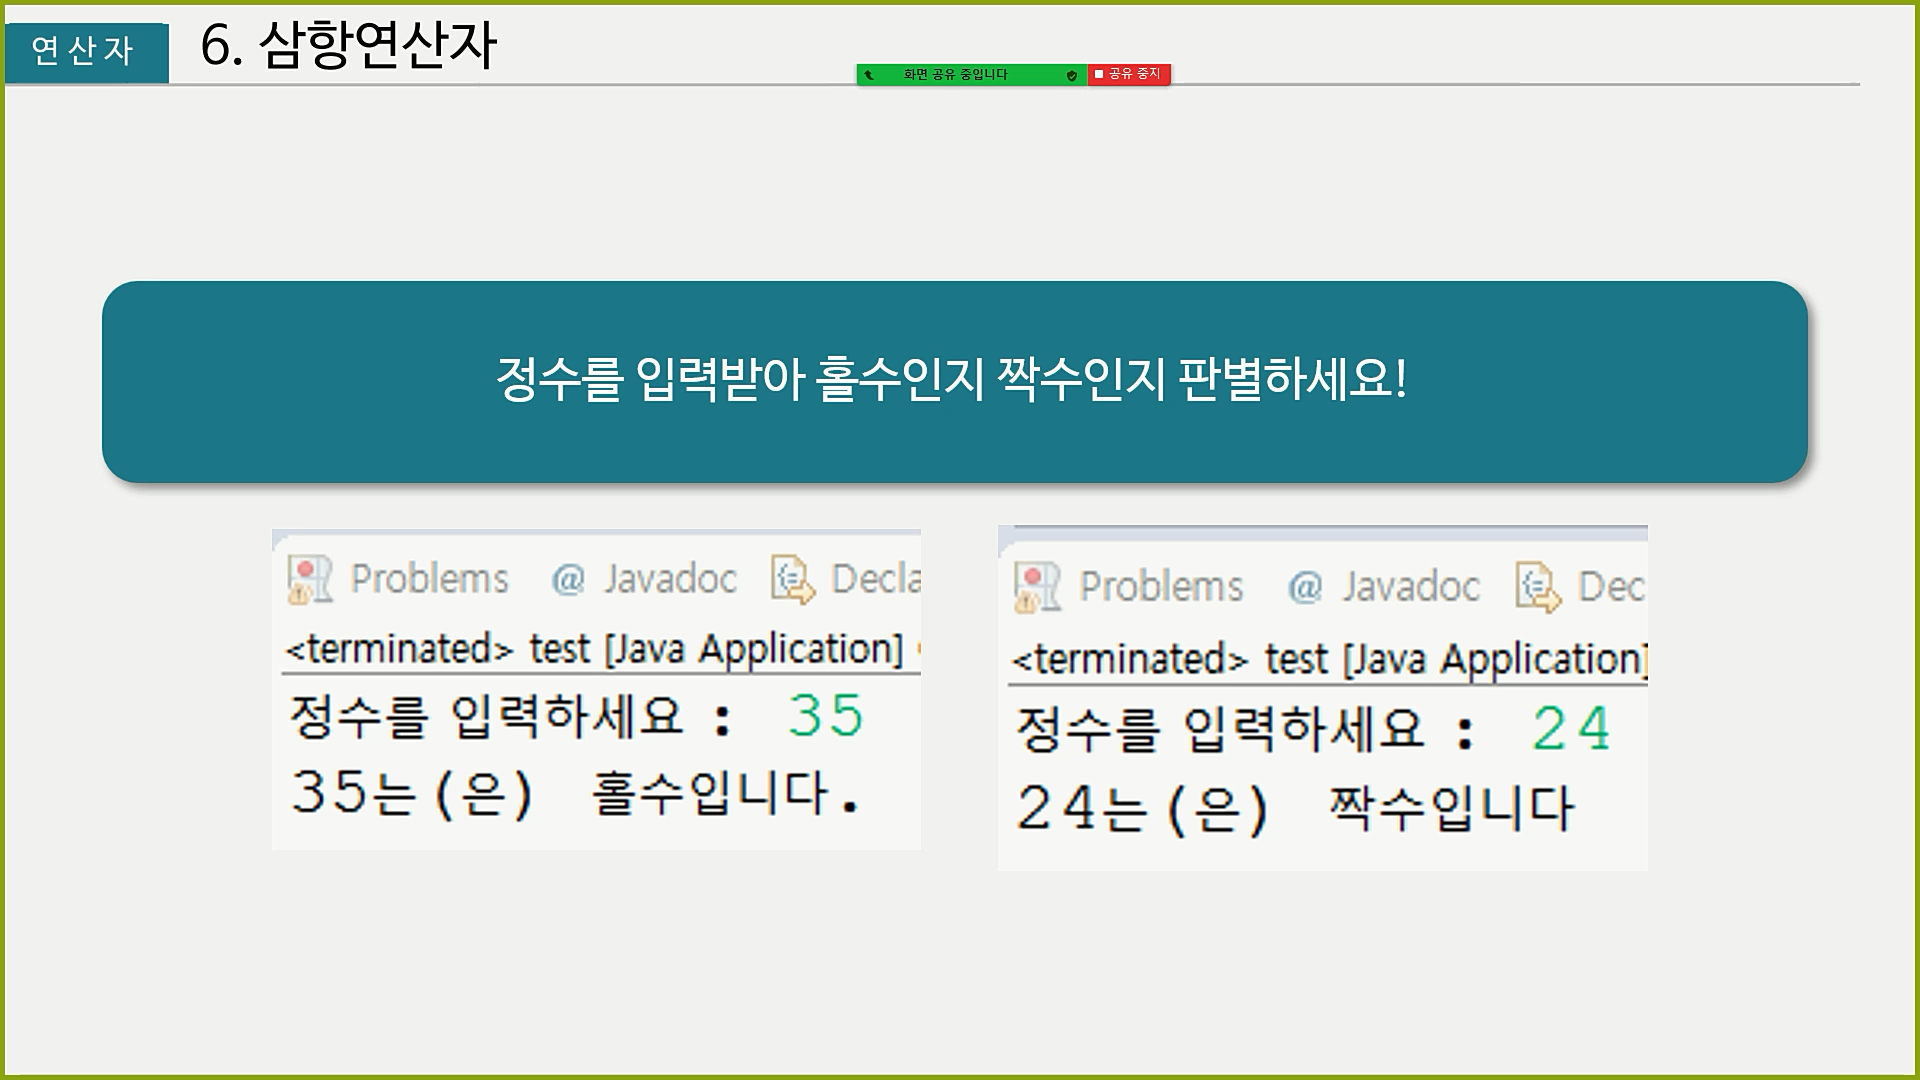Click the Javadoc @ icon in right console
Screen dimensions: 1920x1080
click(1304, 587)
